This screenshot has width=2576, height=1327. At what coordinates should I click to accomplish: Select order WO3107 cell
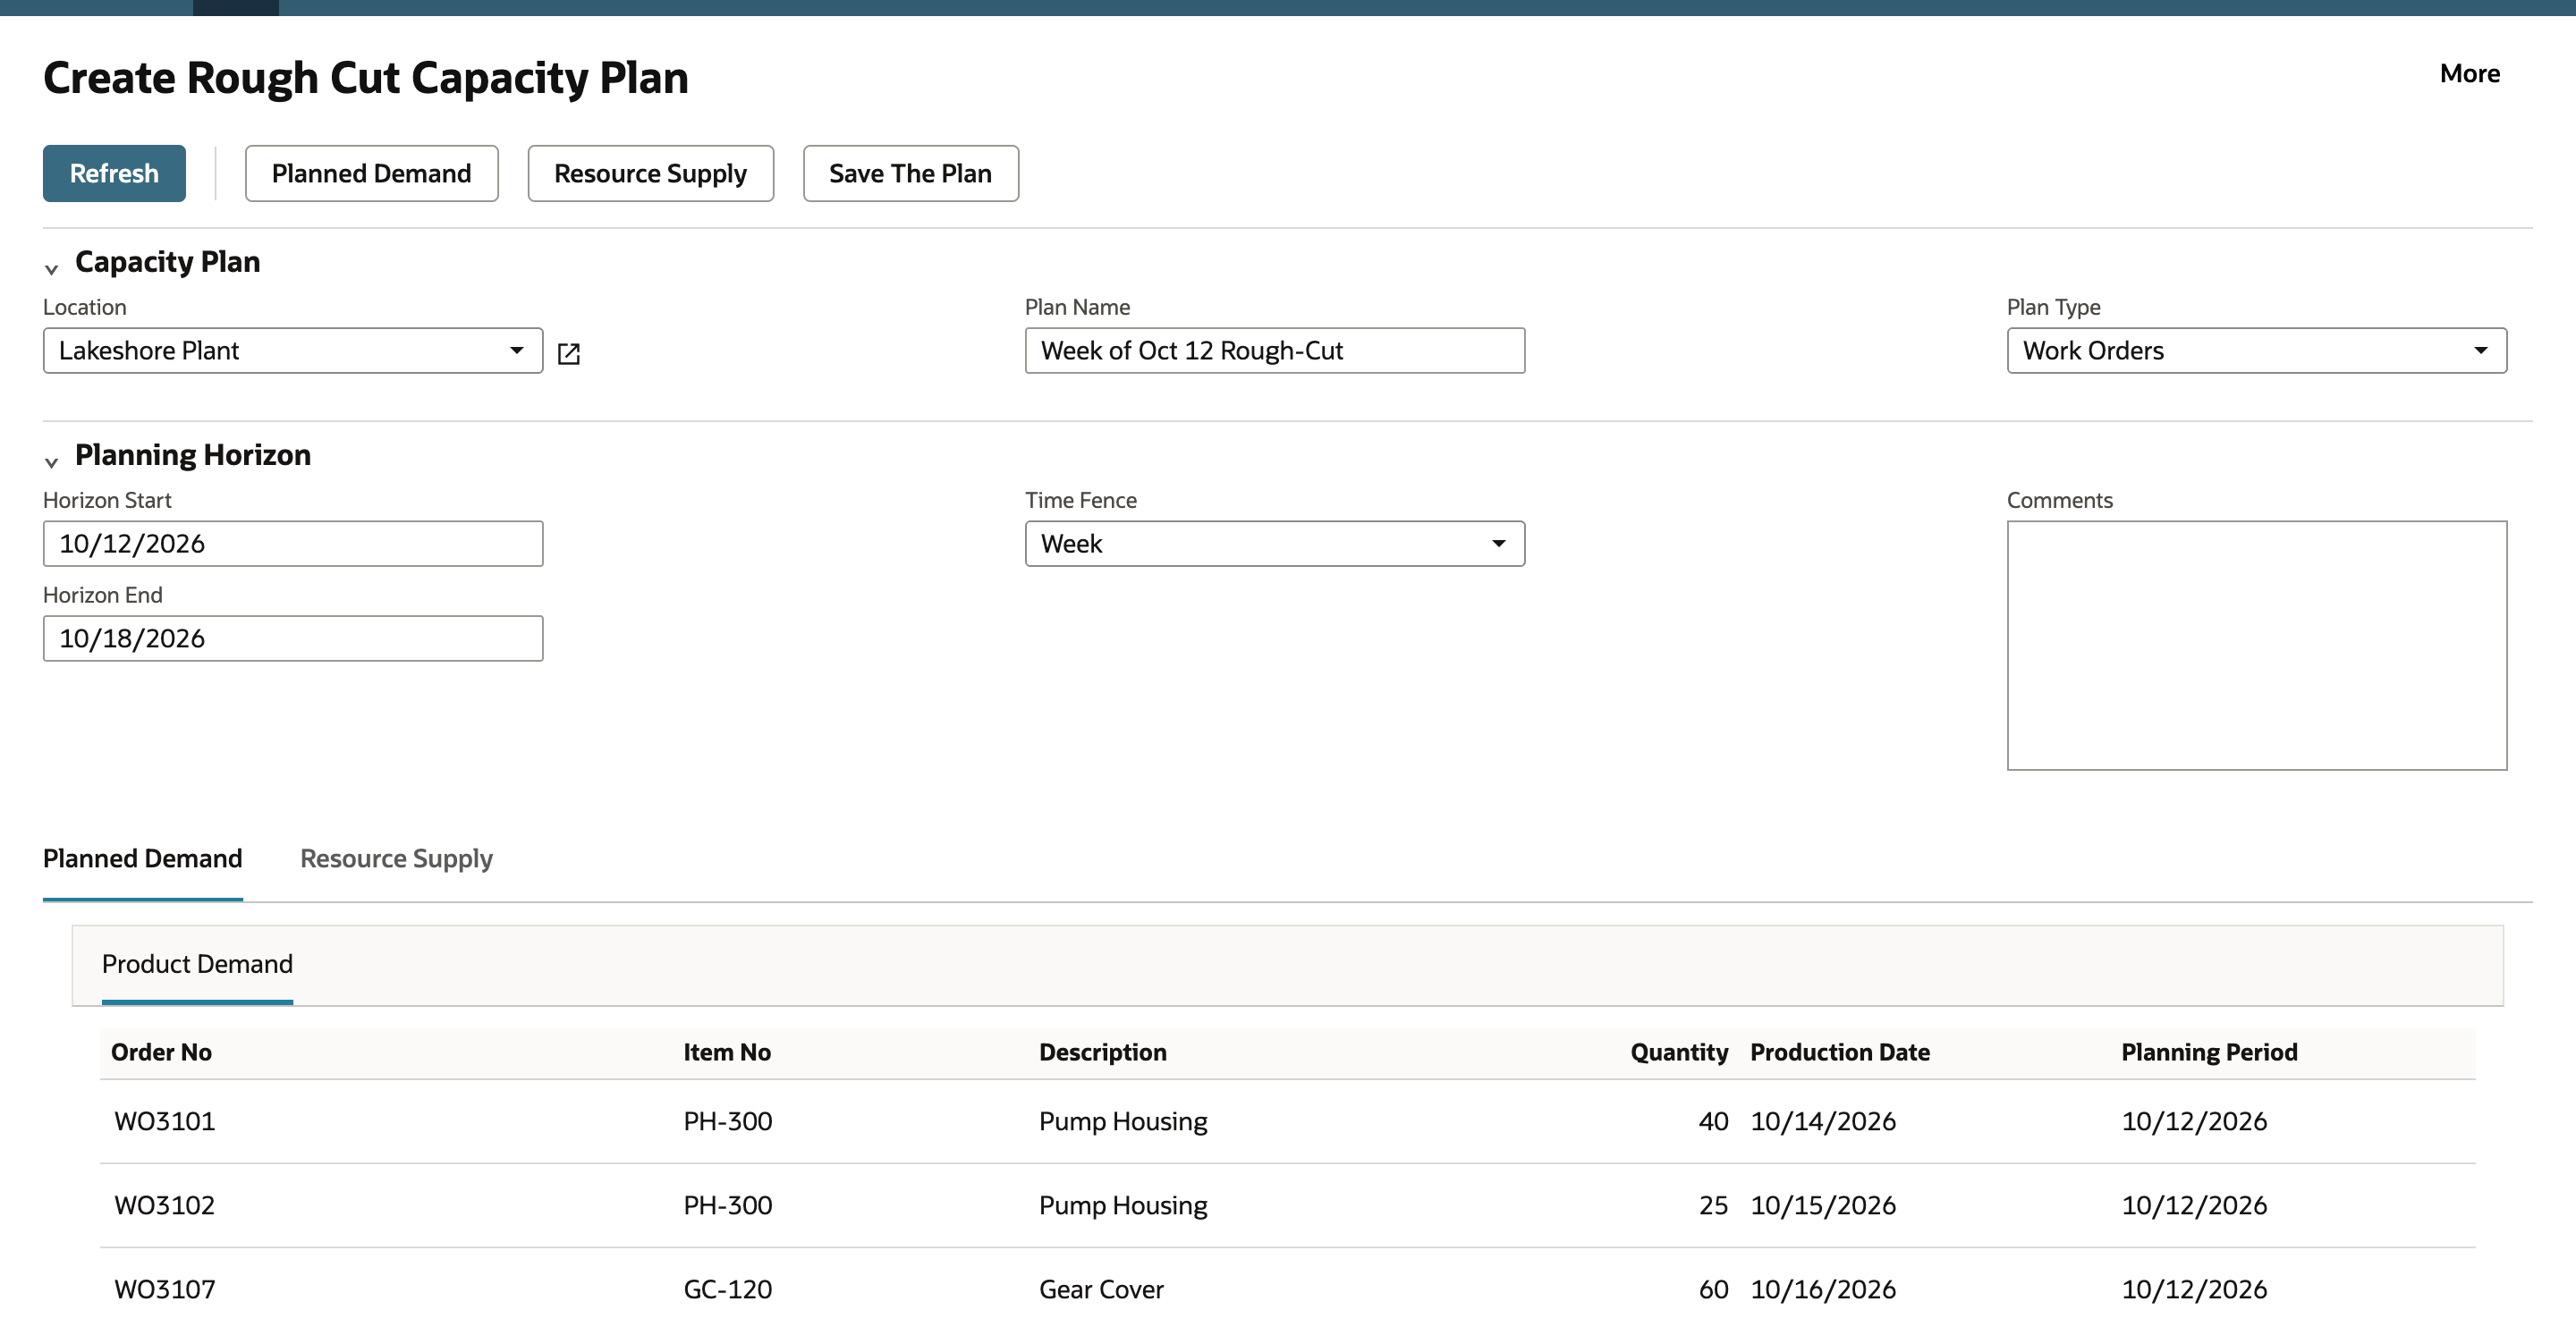(165, 1289)
